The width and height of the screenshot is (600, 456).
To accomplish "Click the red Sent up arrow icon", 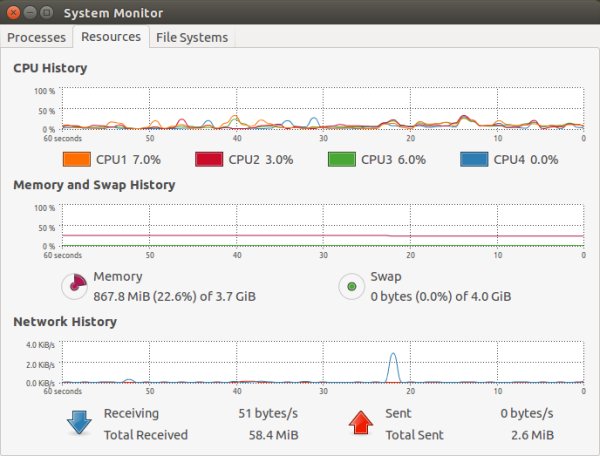I will (359, 424).
